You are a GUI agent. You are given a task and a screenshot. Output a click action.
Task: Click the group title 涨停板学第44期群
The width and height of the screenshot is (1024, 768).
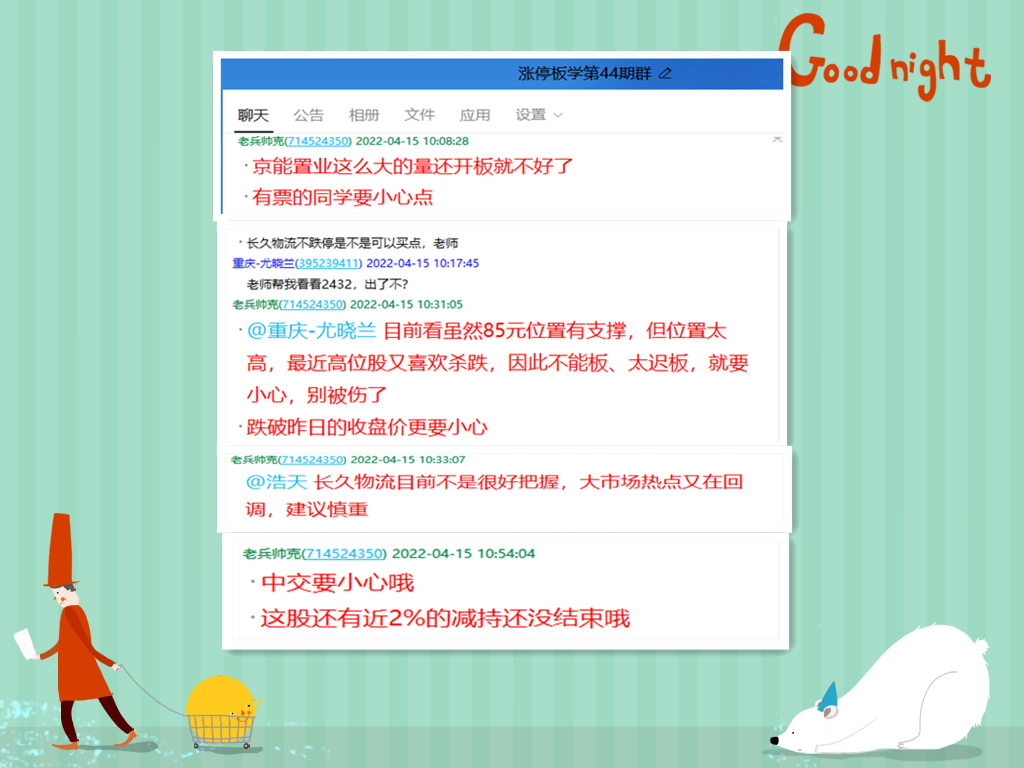[x=586, y=73]
